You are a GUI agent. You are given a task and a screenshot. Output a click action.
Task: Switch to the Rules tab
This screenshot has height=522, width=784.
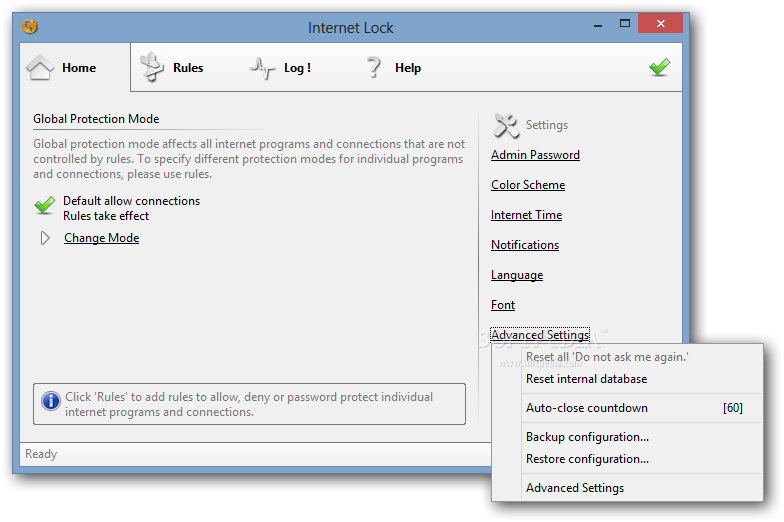pos(187,68)
